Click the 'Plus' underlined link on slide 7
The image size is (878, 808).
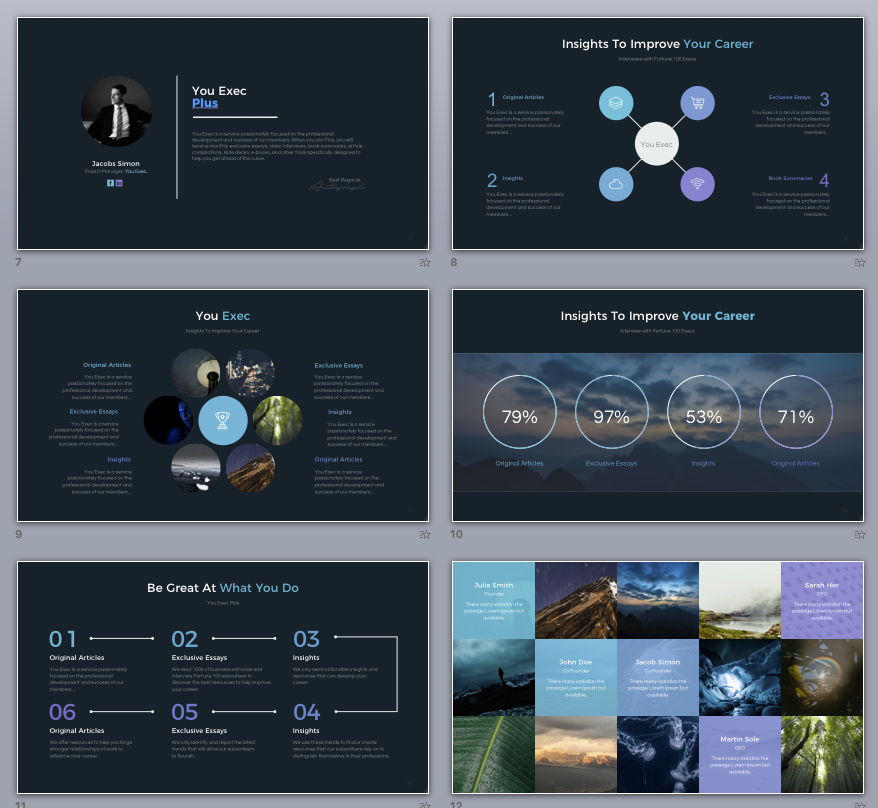(x=205, y=103)
